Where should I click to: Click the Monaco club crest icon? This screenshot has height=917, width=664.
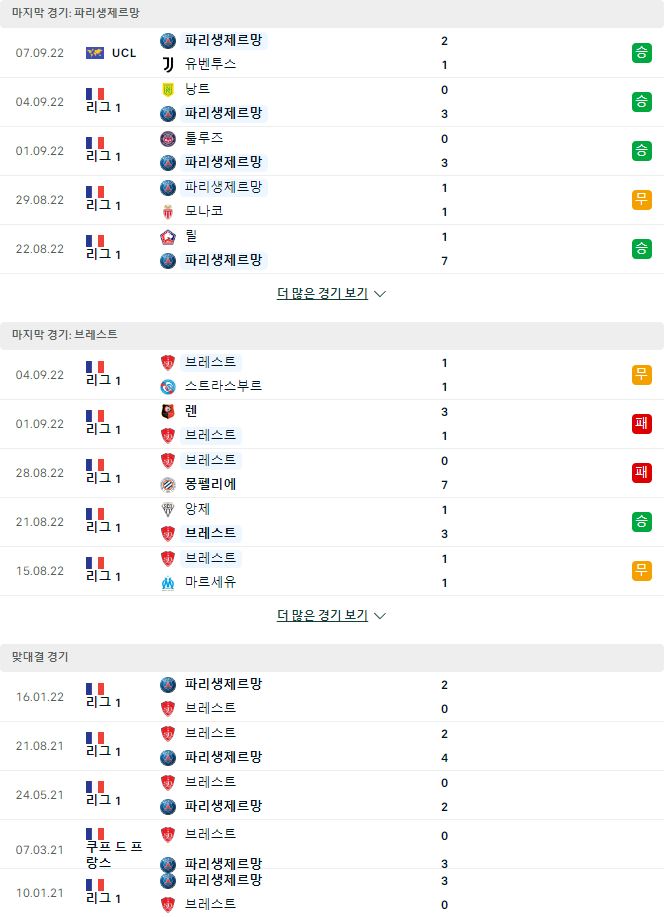168,212
